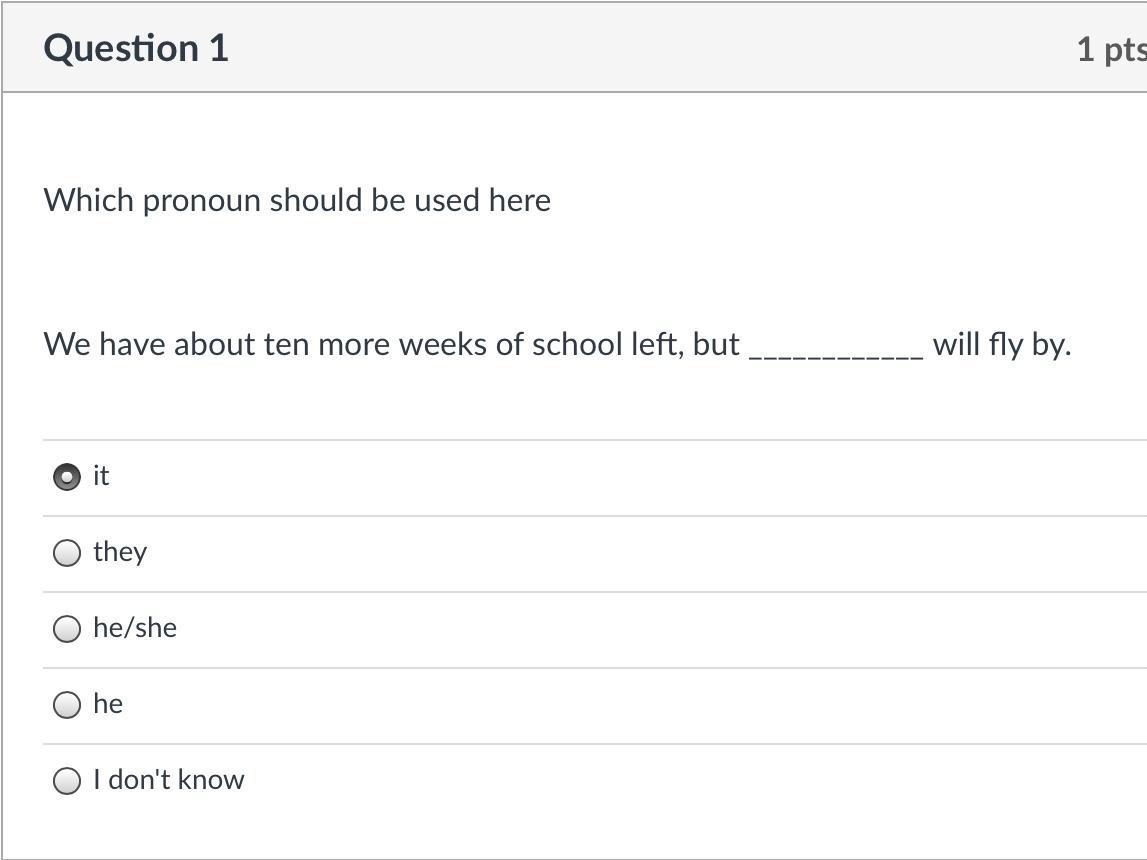Select the "they" radio button

(x=67, y=553)
